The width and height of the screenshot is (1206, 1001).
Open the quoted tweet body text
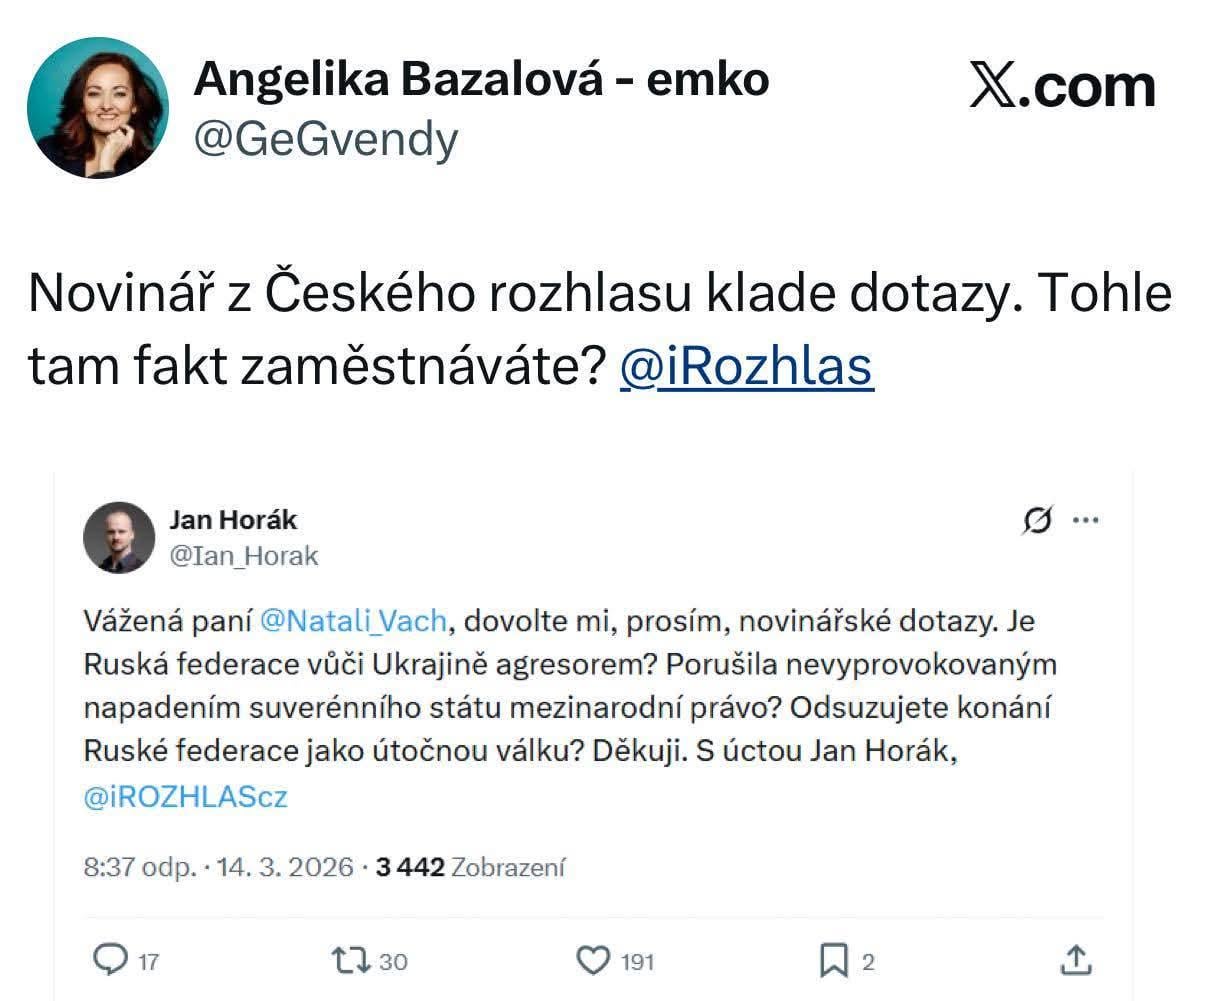coord(570,708)
